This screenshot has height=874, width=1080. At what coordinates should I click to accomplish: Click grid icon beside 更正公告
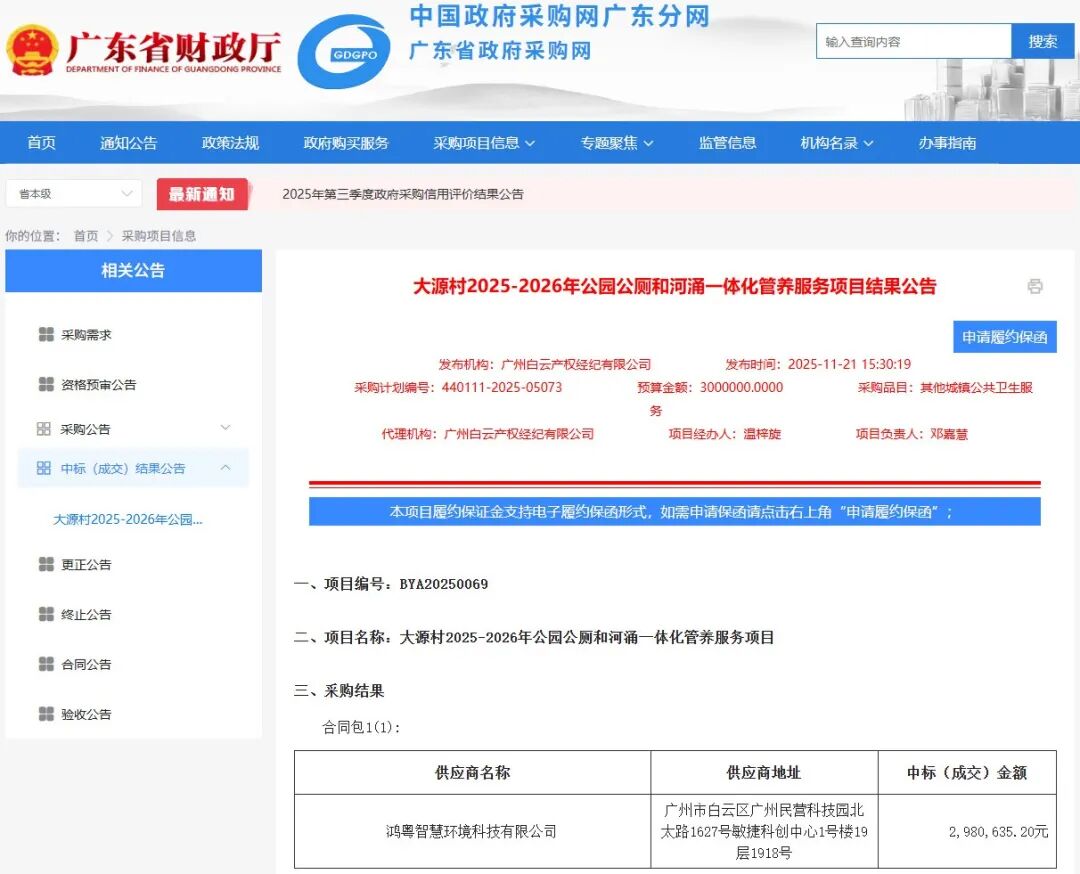click(x=46, y=565)
